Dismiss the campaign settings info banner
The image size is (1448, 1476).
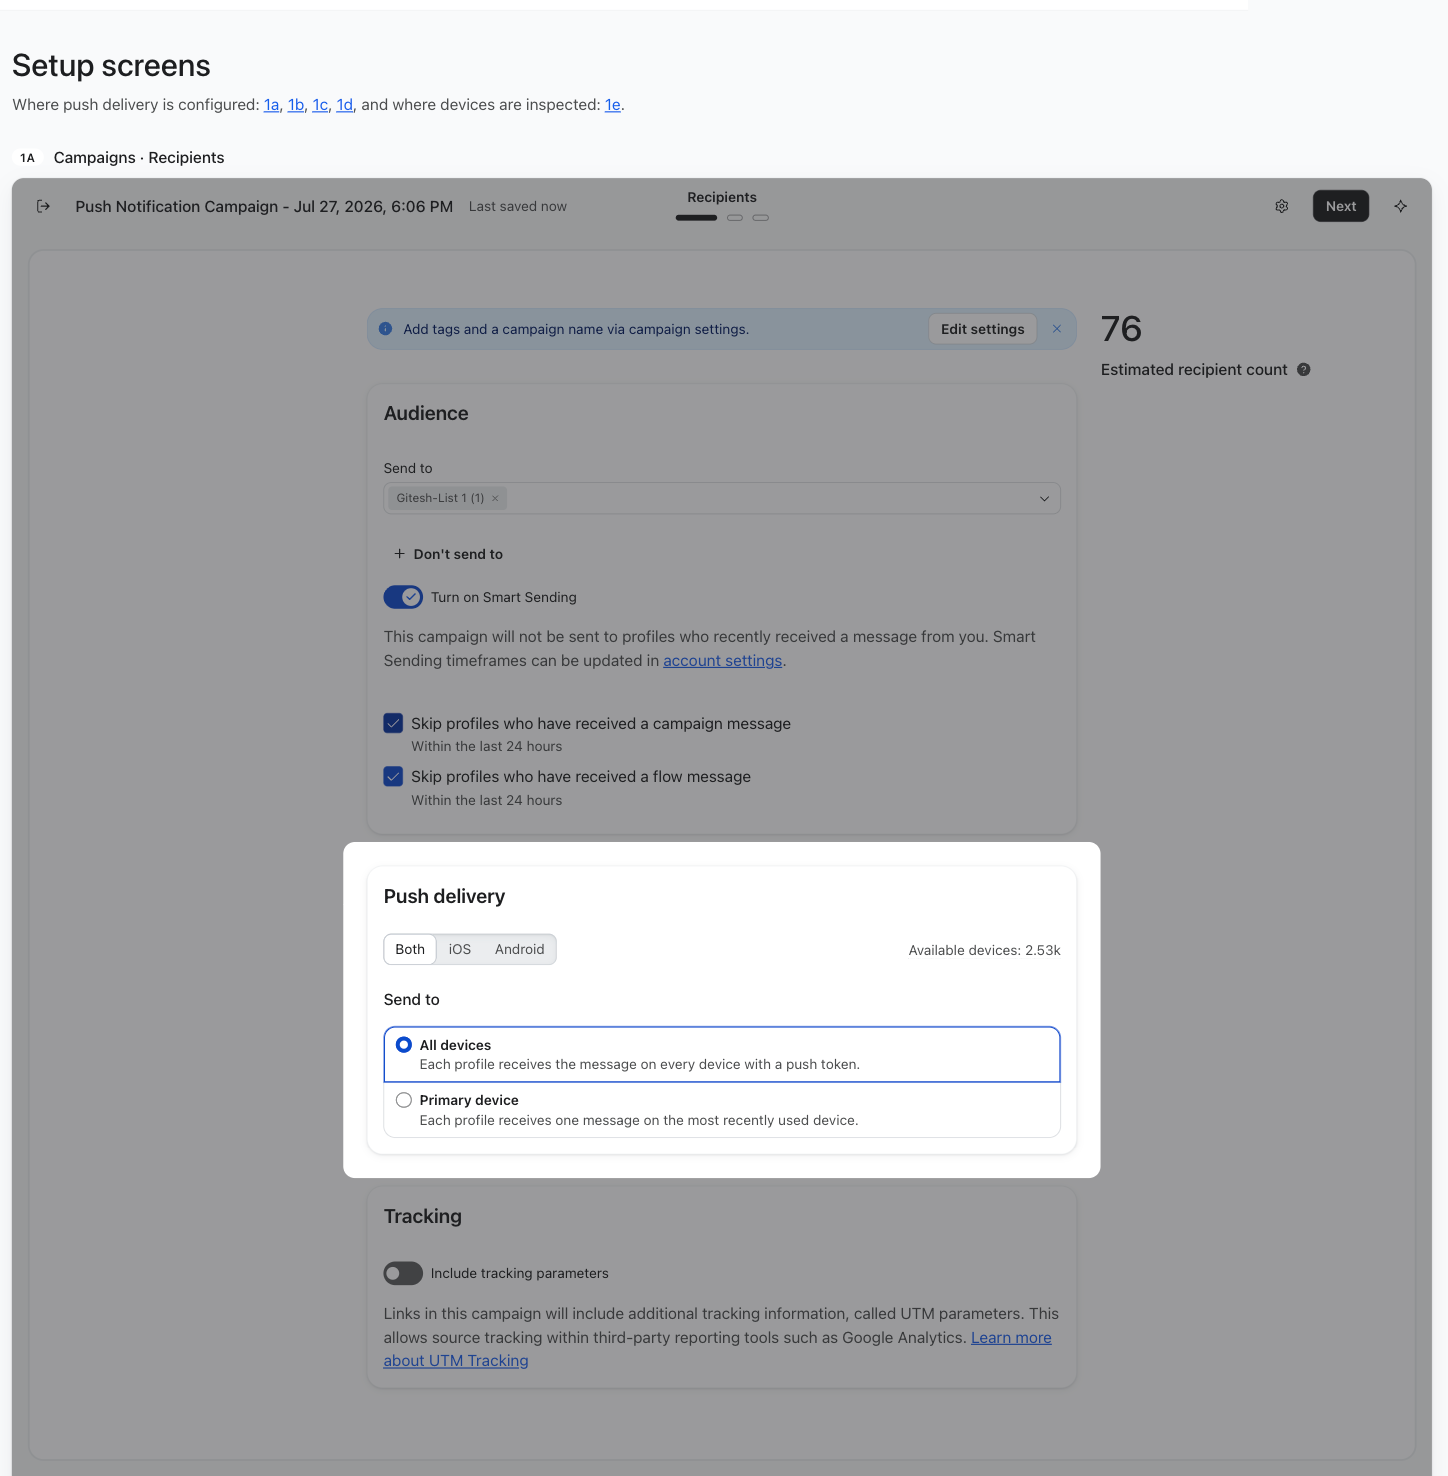(x=1056, y=329)
